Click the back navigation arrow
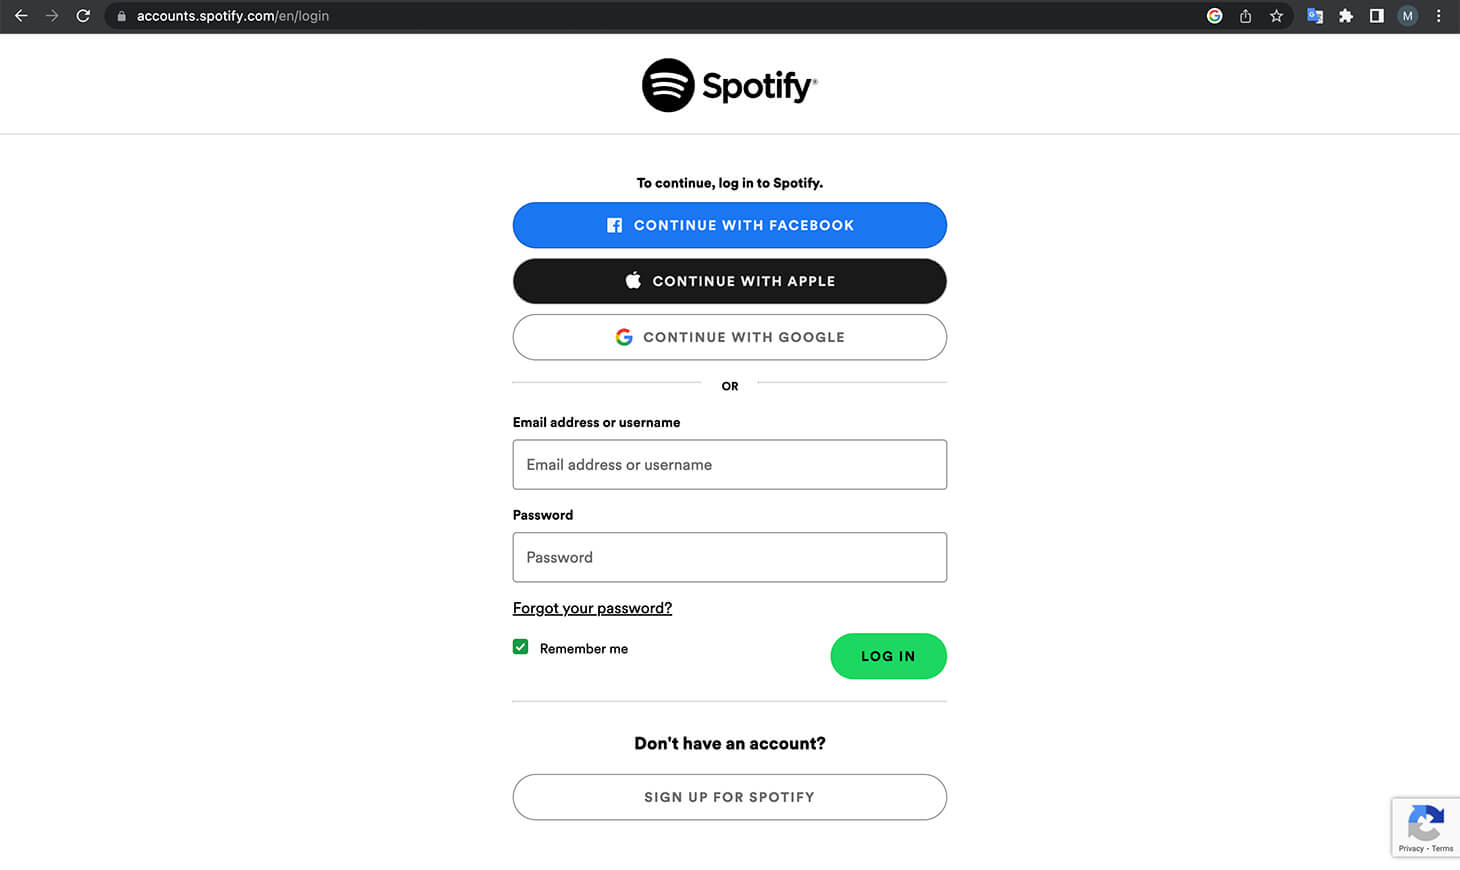Screen dimensions: 1460x870 (x=21, y=16)
